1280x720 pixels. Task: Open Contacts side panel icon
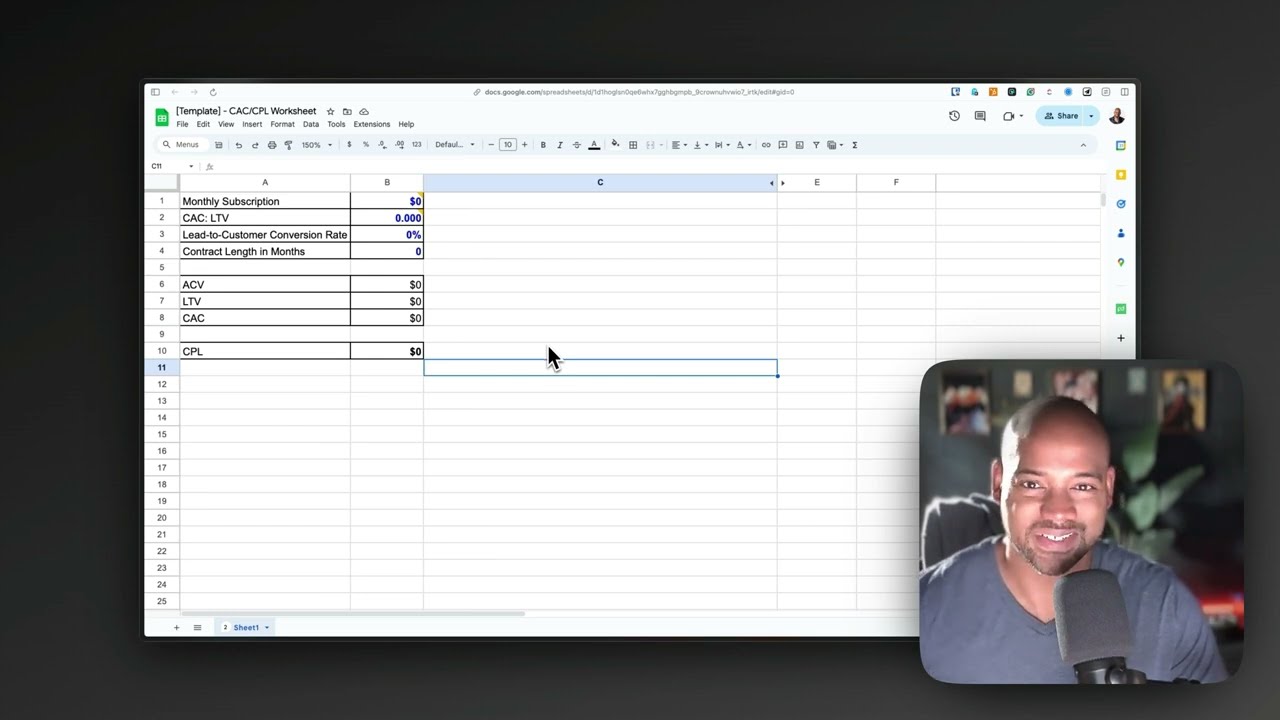pos(1121,233)
